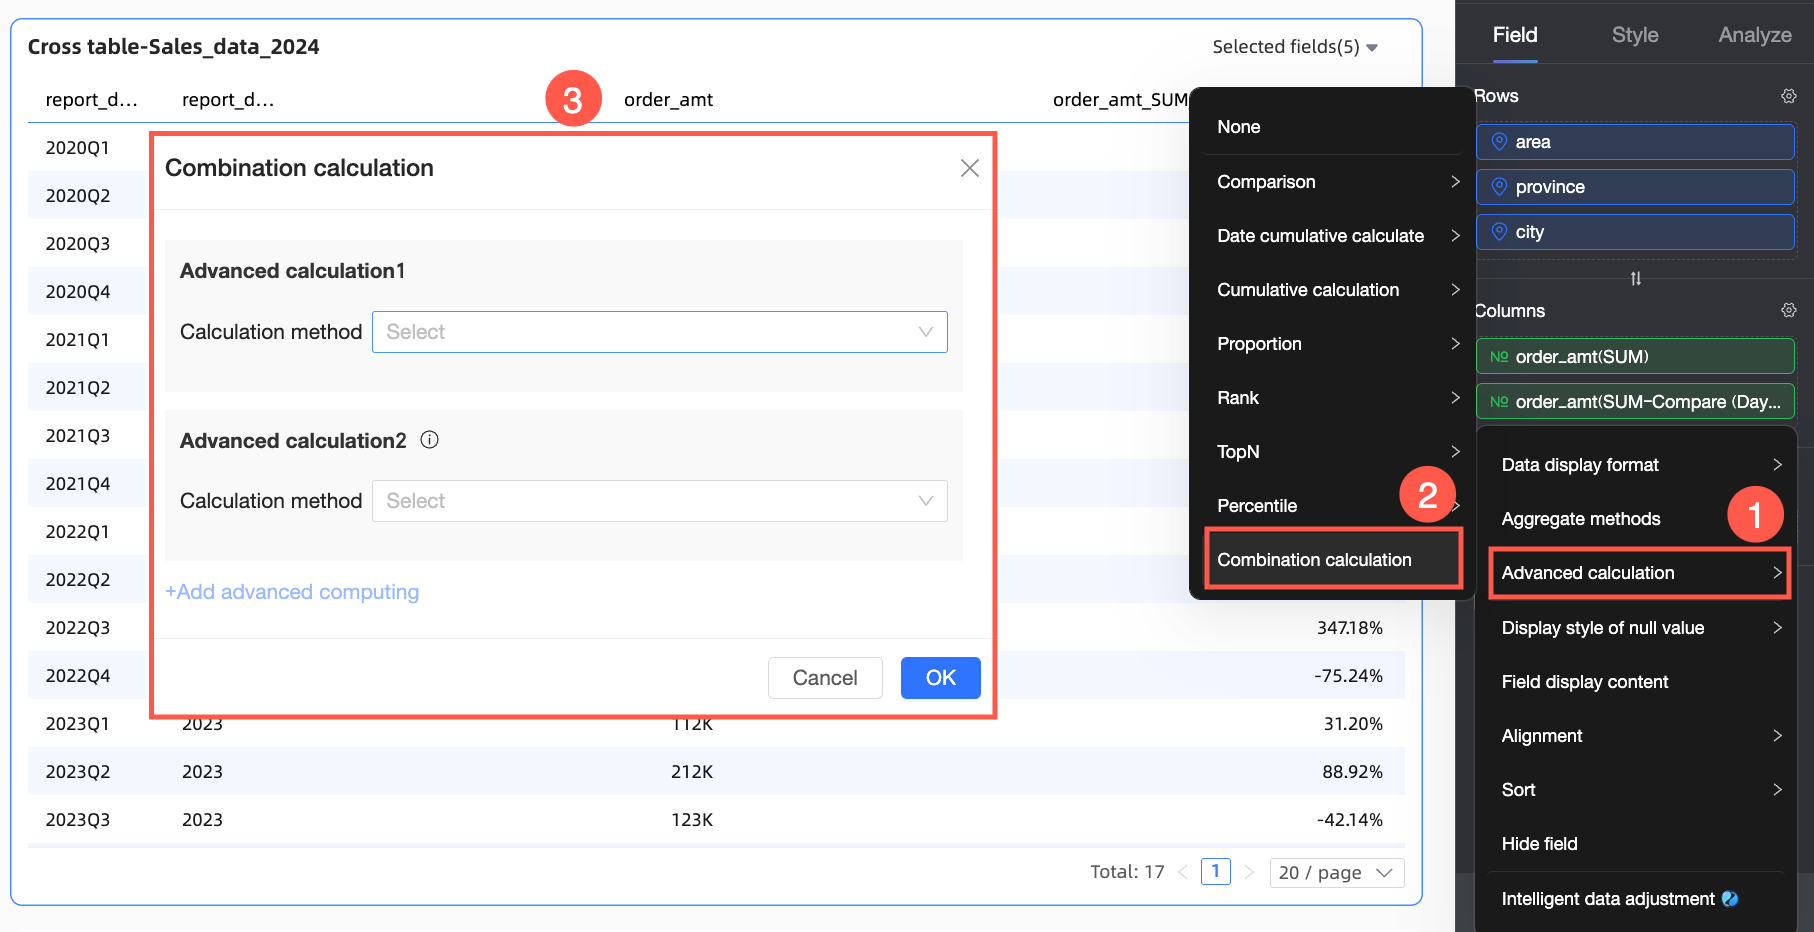
Task: Open Columns section settings gear
Action: (1788, 310)
